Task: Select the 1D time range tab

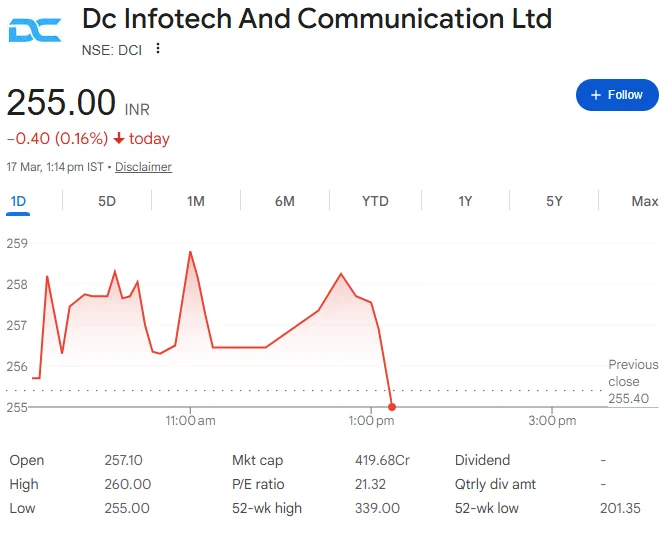Action: point(18,201)
